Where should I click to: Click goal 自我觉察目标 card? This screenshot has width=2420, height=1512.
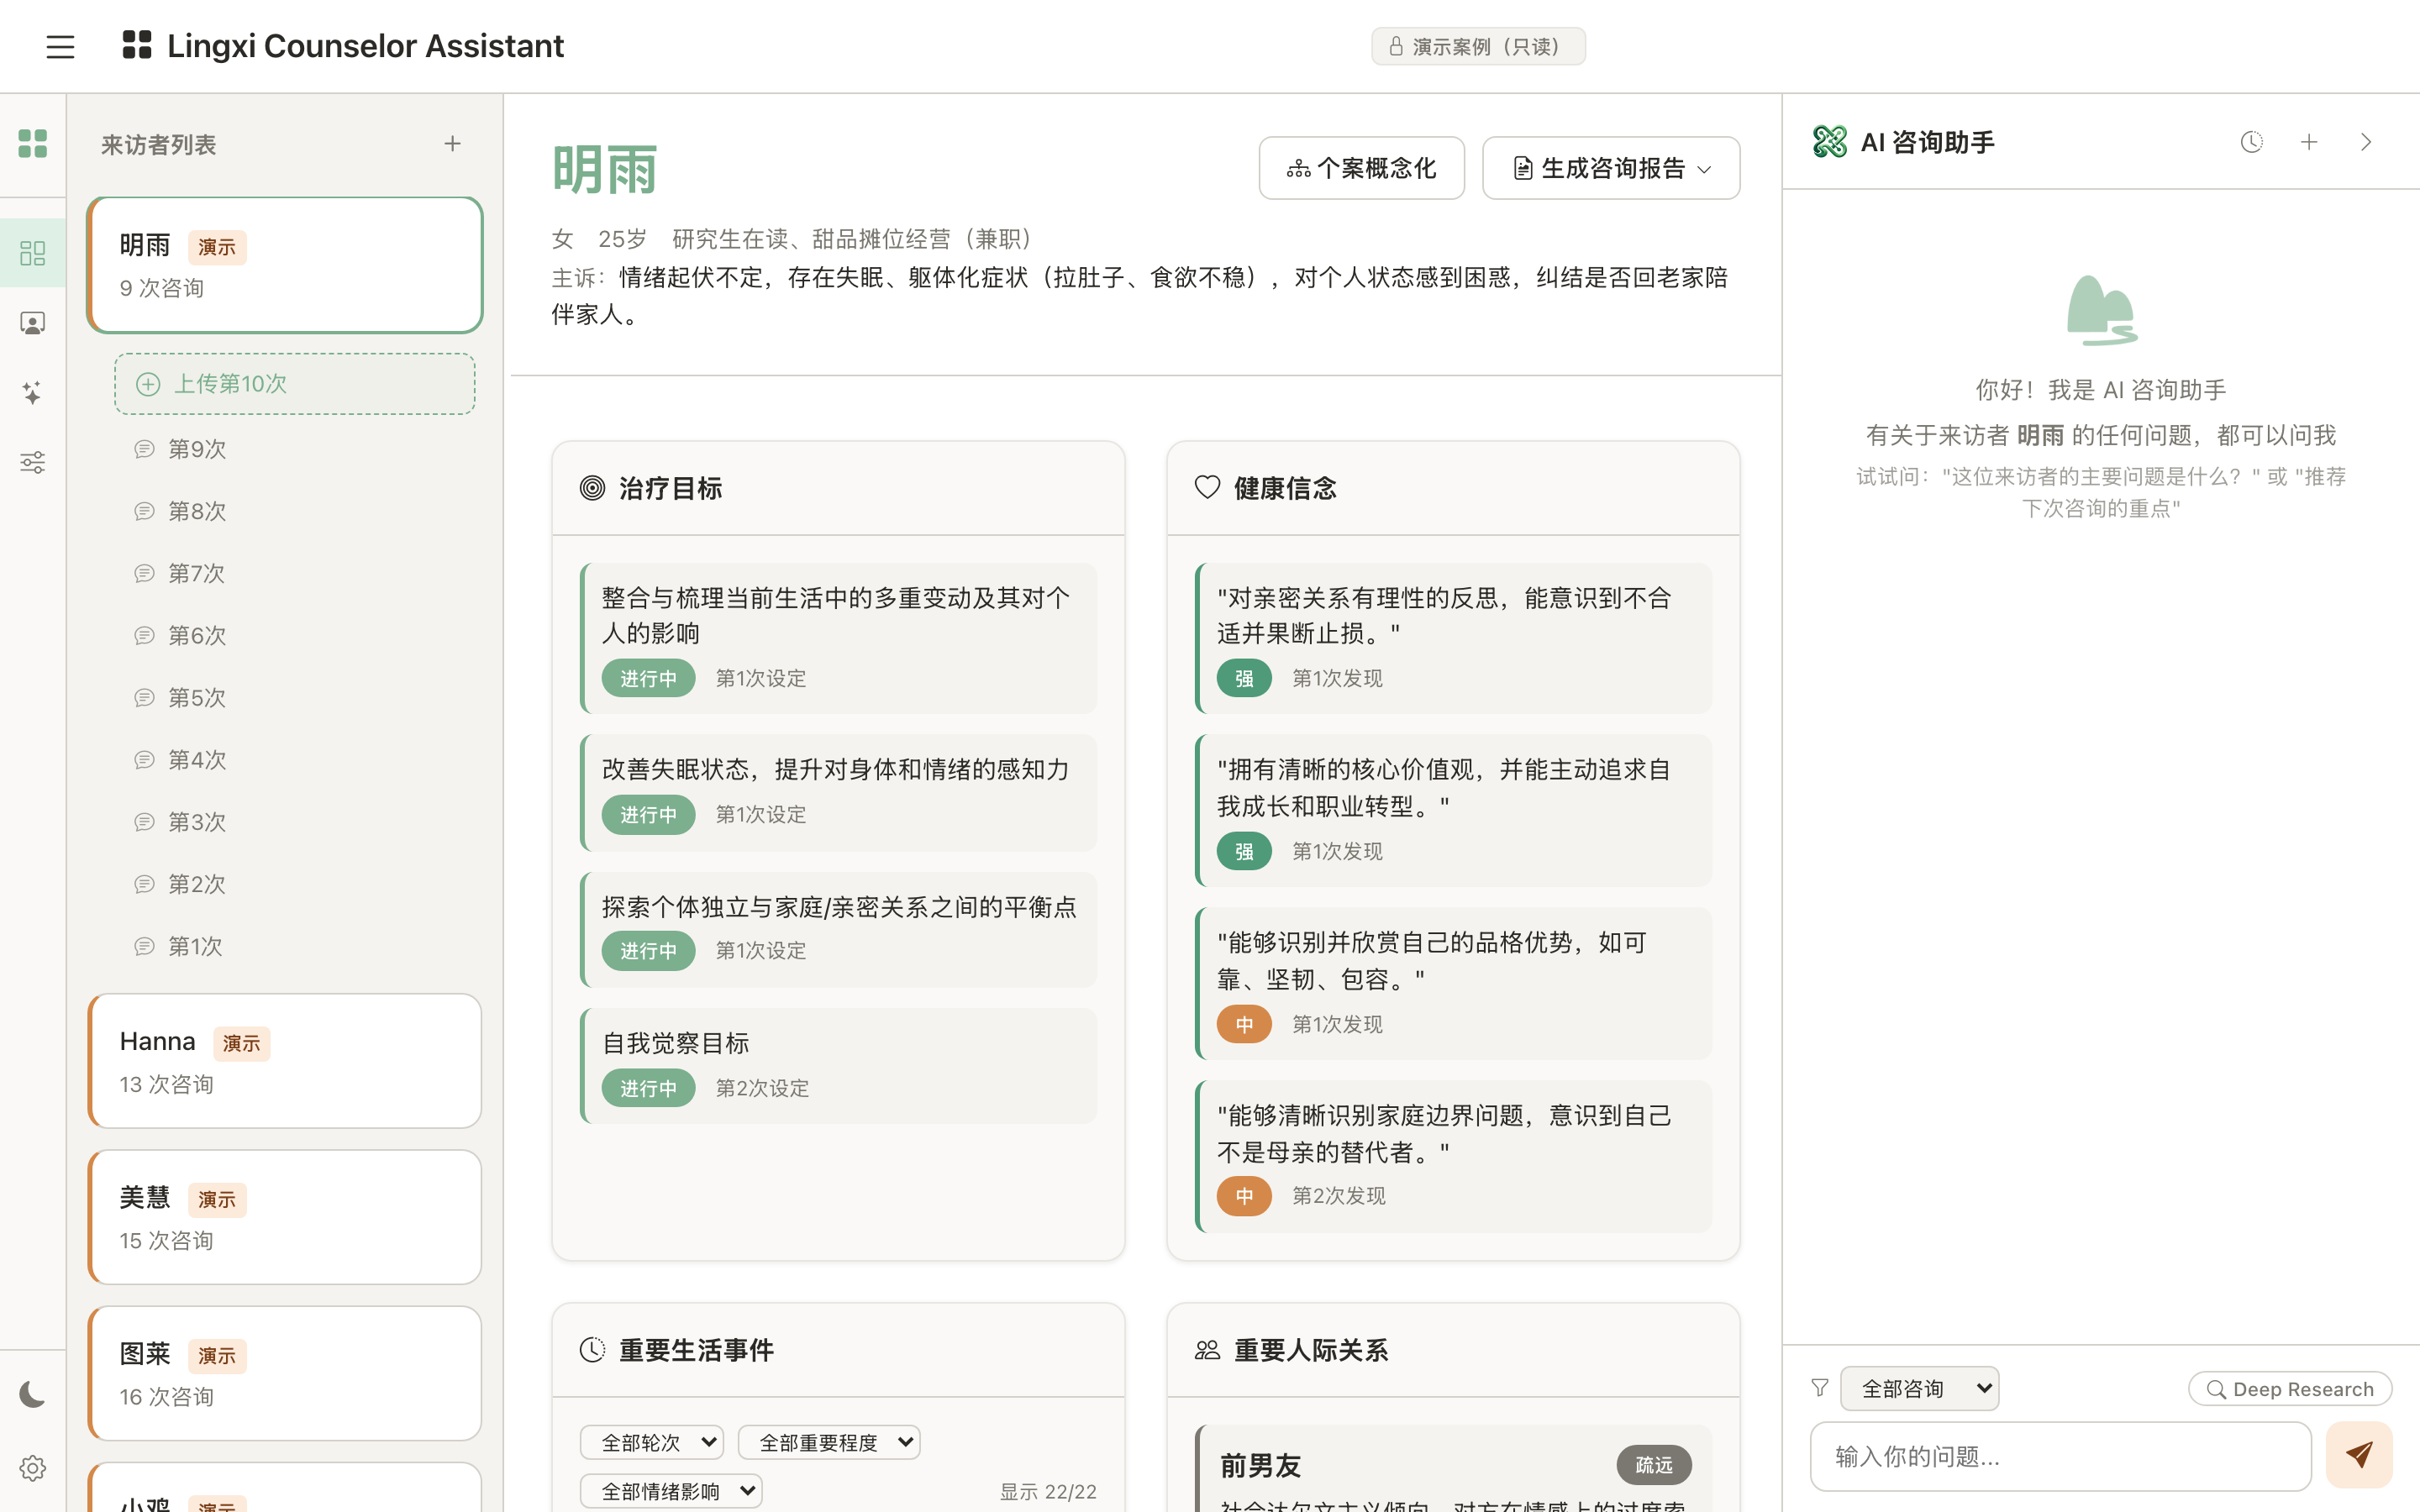coord(838,1066)
